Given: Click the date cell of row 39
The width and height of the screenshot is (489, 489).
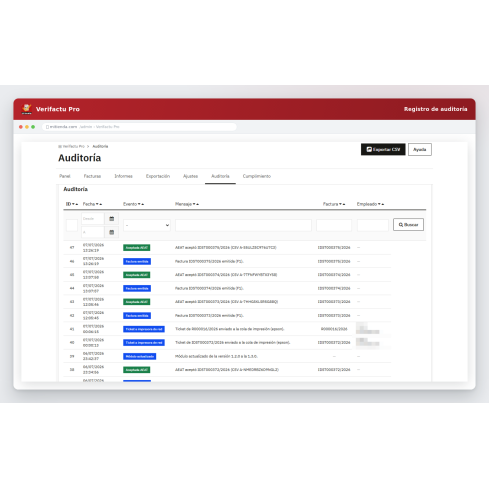Looking at the screenshot, I should 93,356.
